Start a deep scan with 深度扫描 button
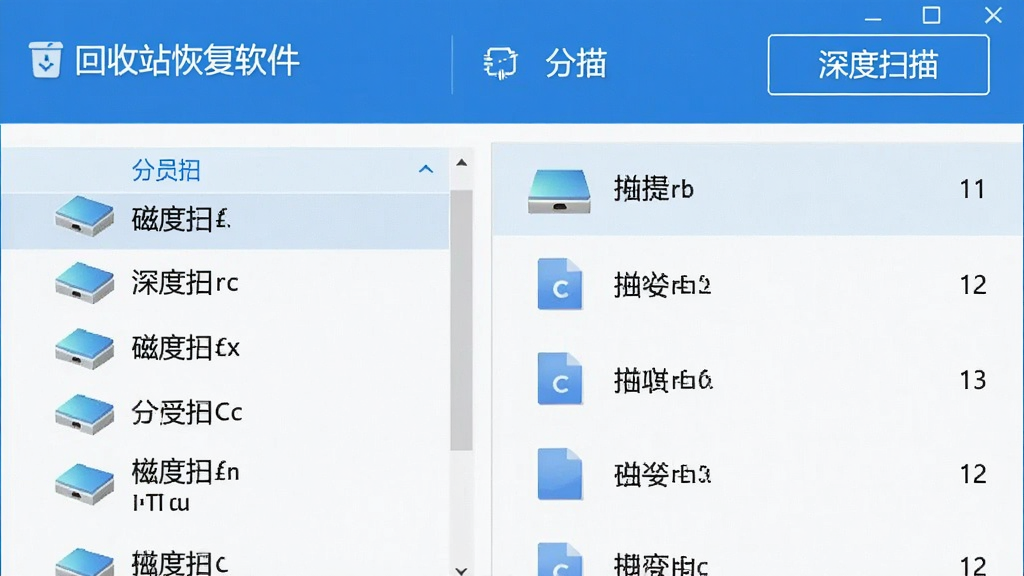 878,65
